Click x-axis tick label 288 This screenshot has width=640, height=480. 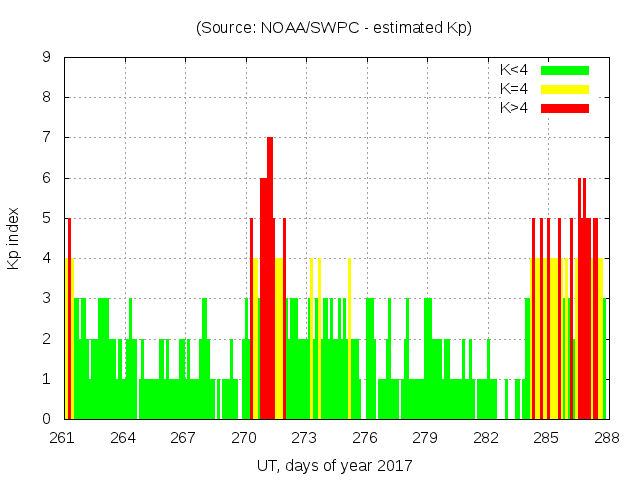(606, 437)
